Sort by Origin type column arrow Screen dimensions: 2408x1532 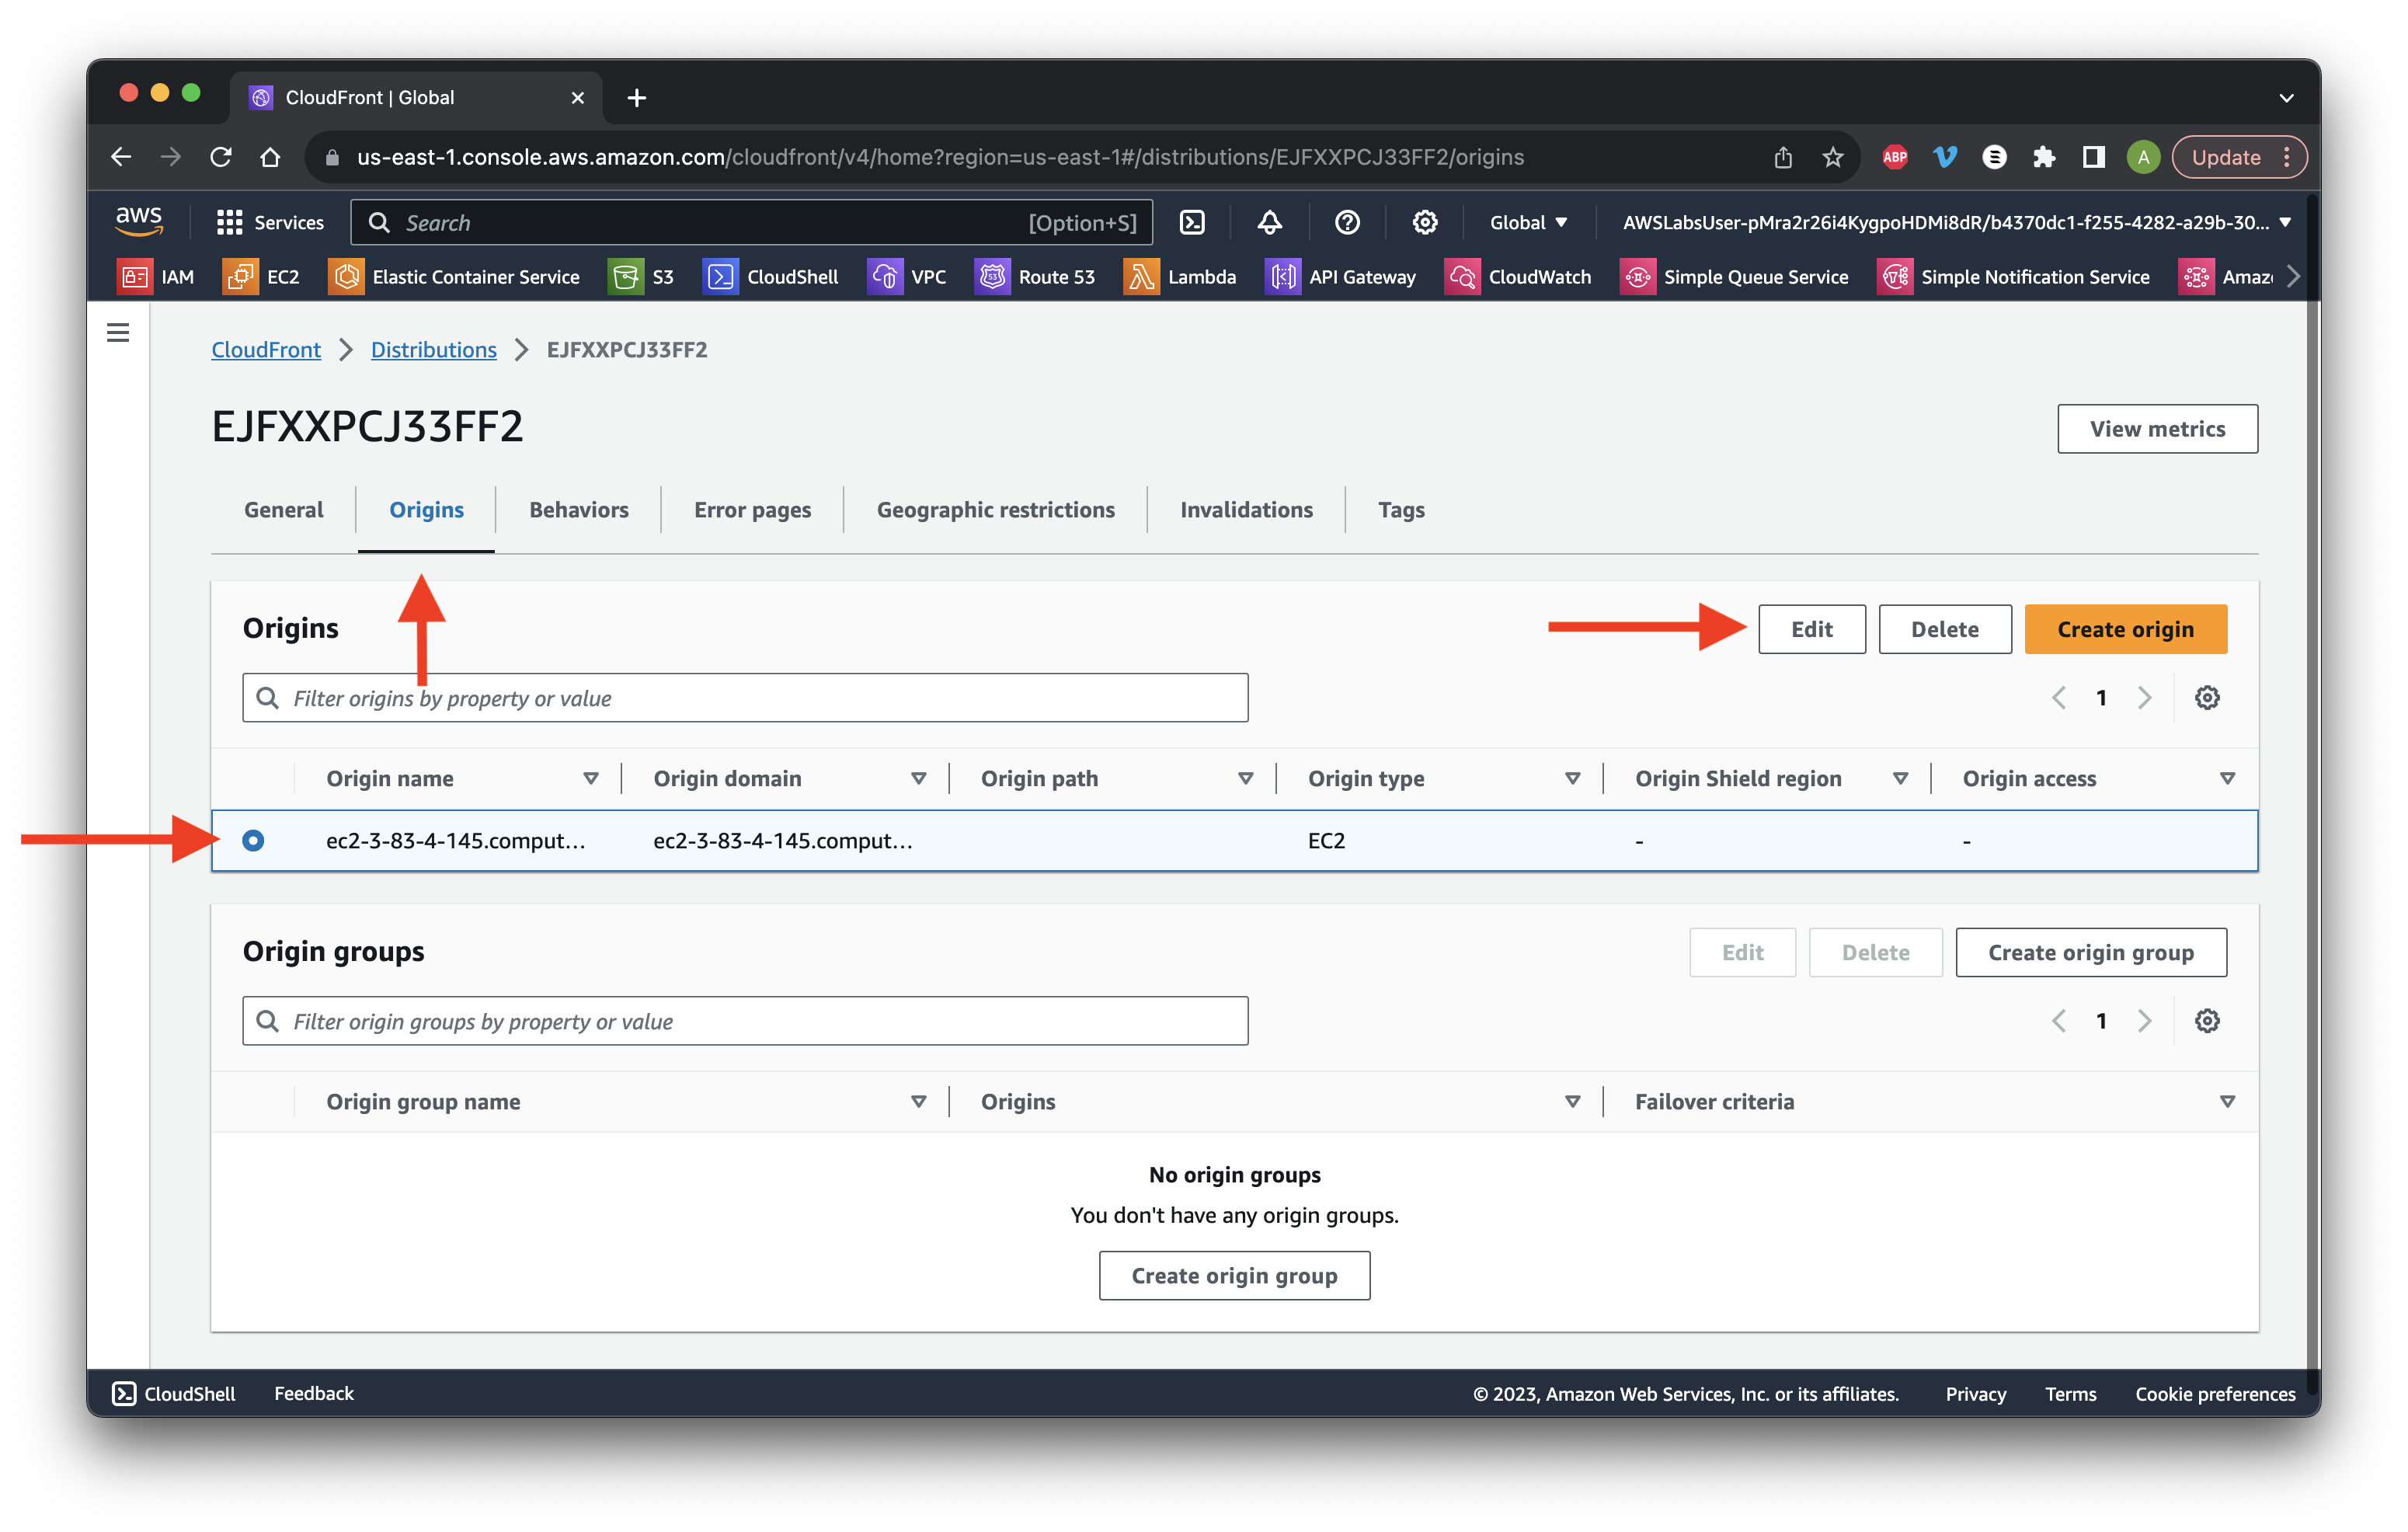pos(1572,778)
